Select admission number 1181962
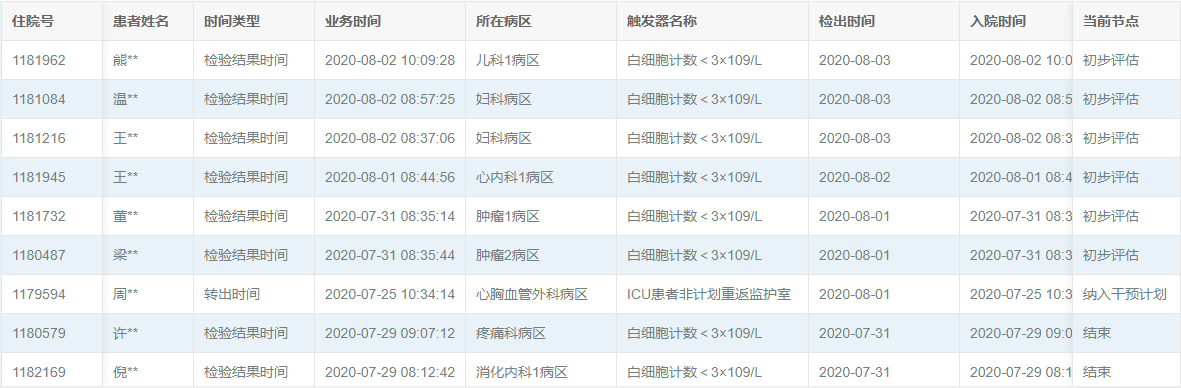 pos(38,60)
